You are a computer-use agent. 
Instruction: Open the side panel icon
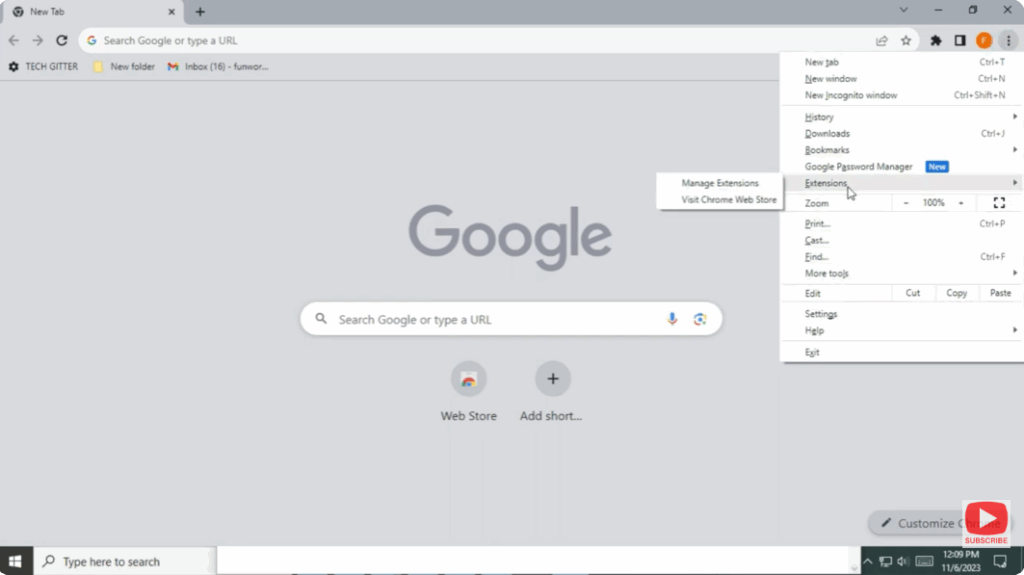tap(960, 41)
